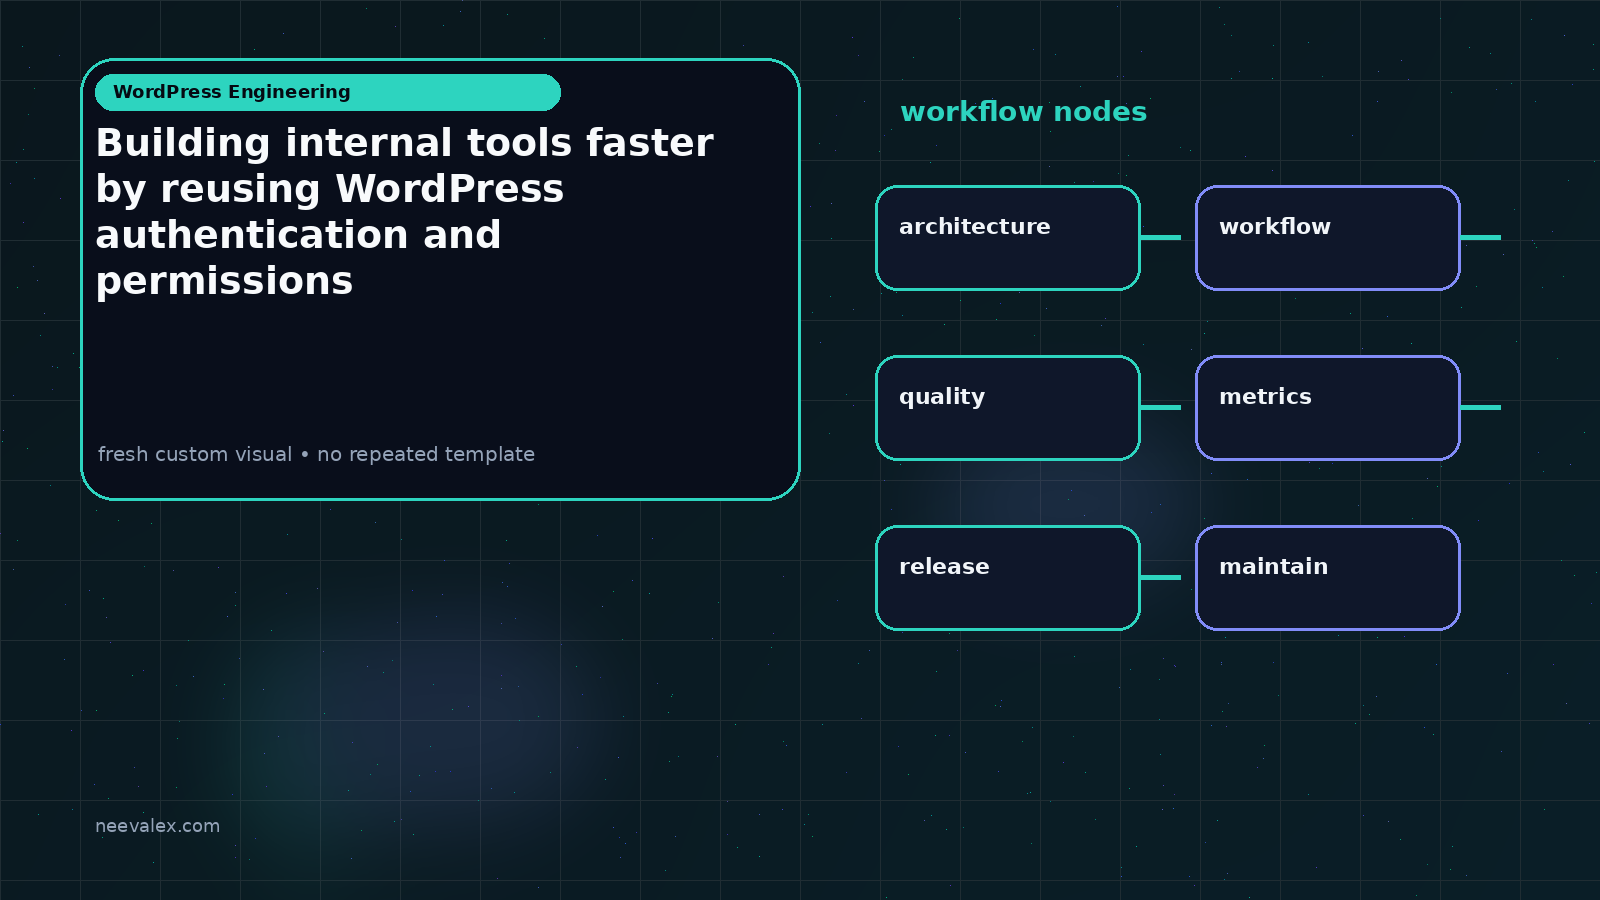1600x900 pixels.
Task: Select the workflow node box
Action: point(1328,238)
